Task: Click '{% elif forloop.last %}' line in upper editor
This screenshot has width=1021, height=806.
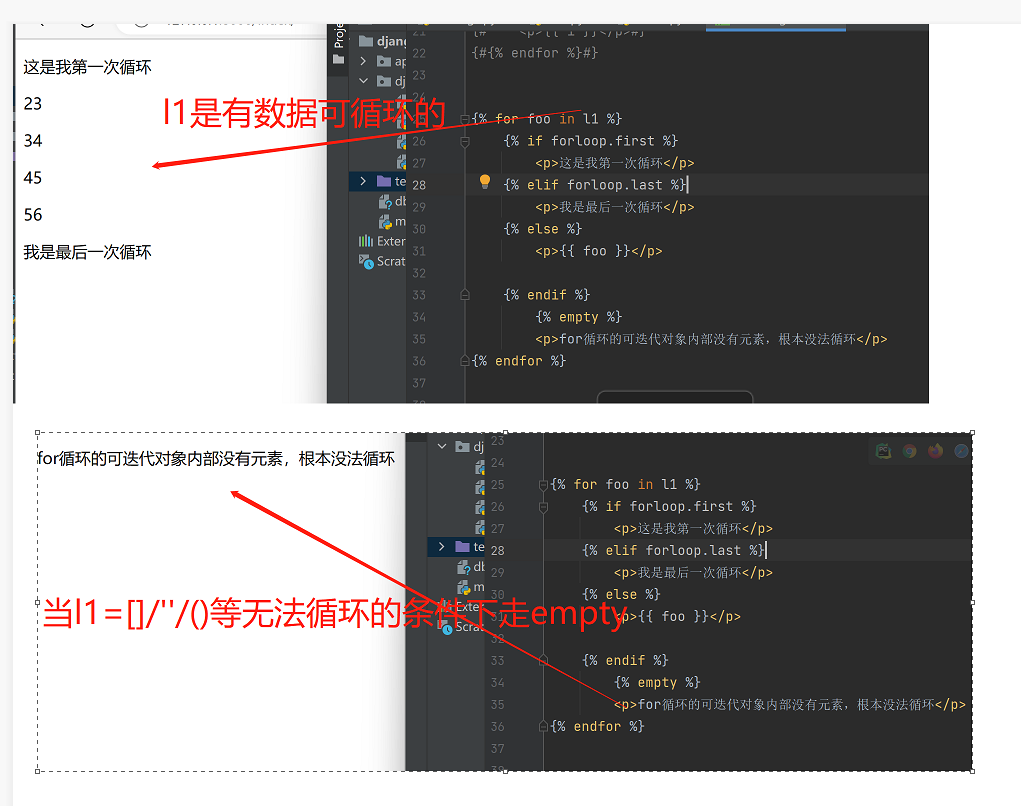Action: pyautogui.click(x=594, y=185)
